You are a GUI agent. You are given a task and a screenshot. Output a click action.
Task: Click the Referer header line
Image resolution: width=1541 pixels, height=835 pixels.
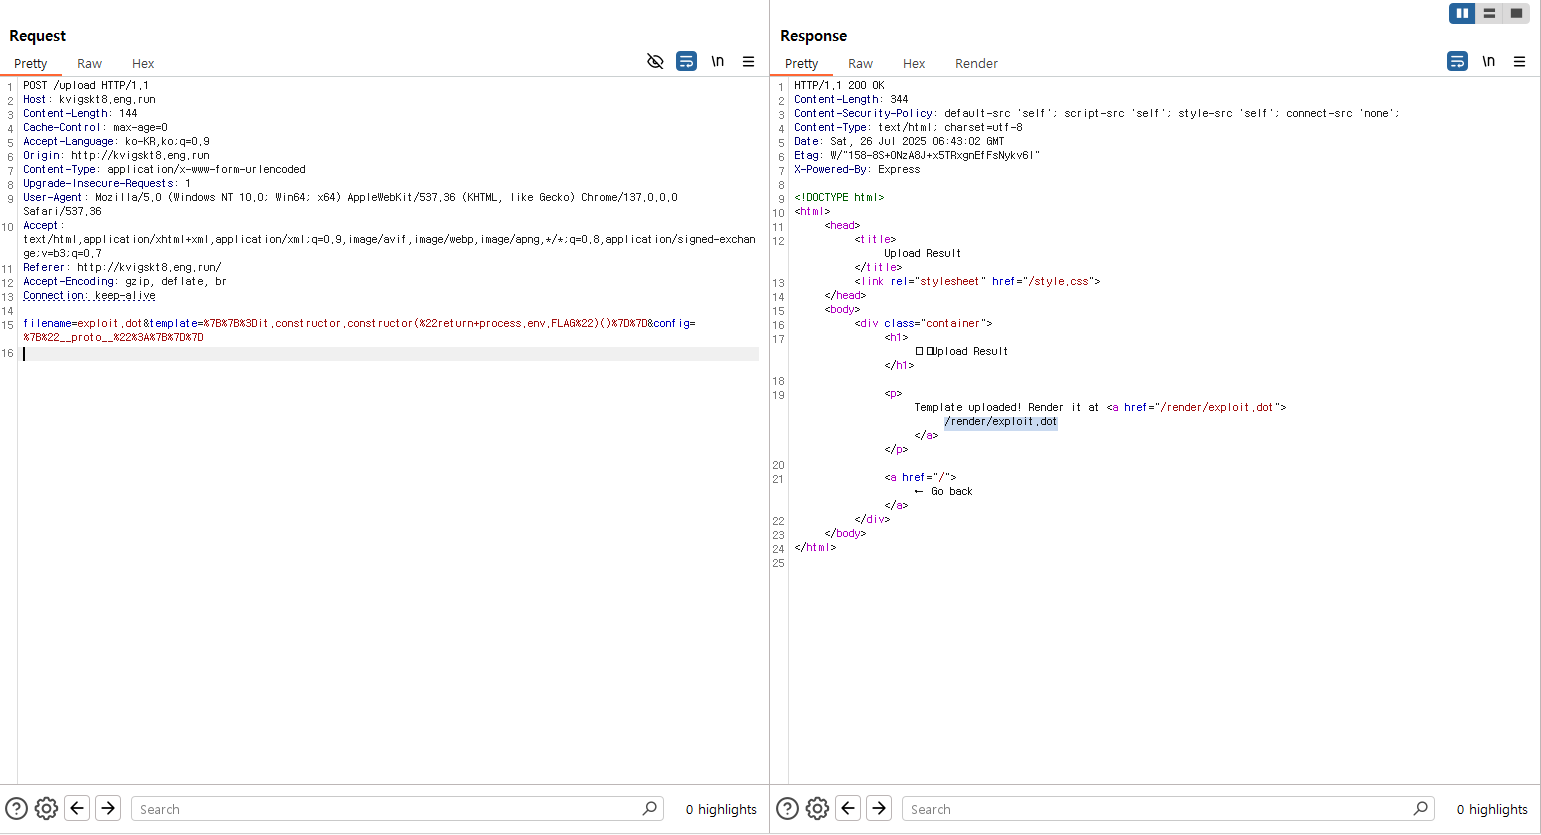coord(122,267)
